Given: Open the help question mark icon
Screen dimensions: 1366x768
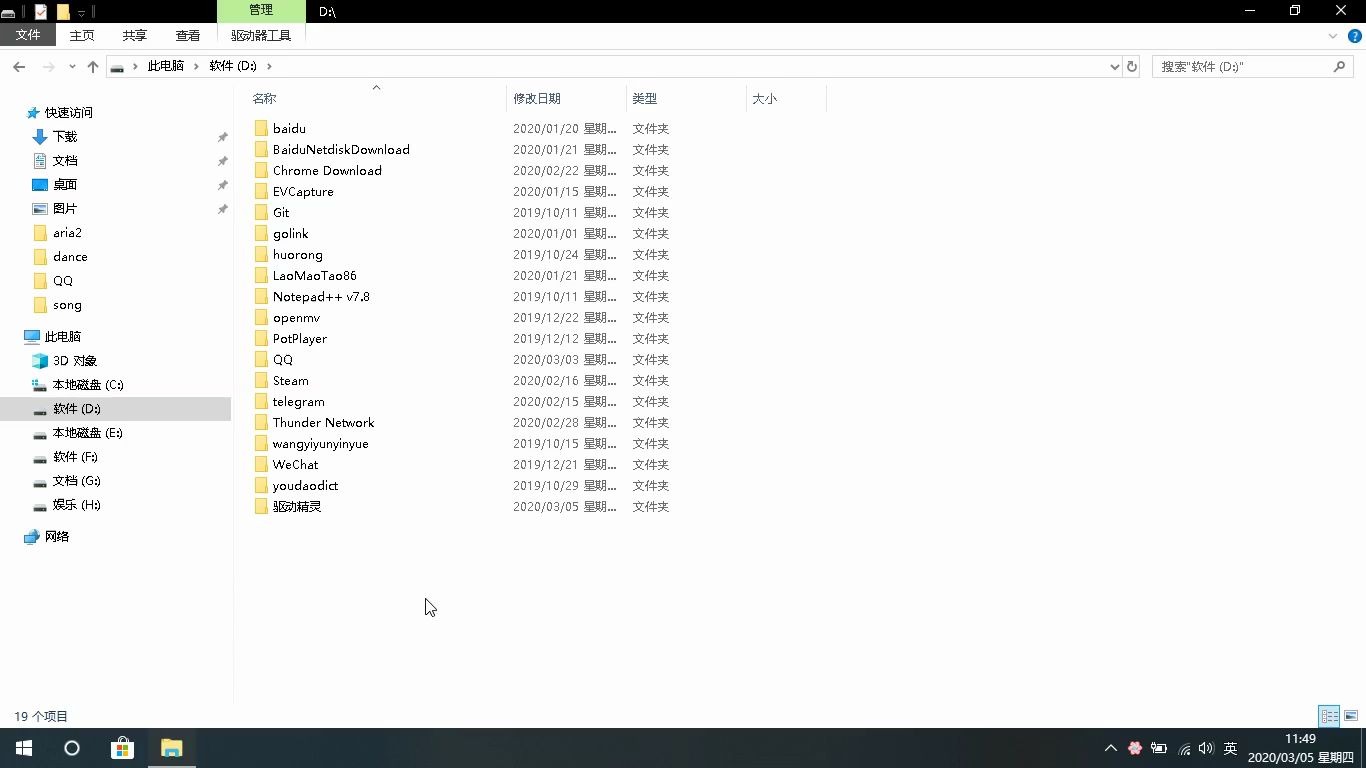Looking at the screenshot, I should (1356, 36).
